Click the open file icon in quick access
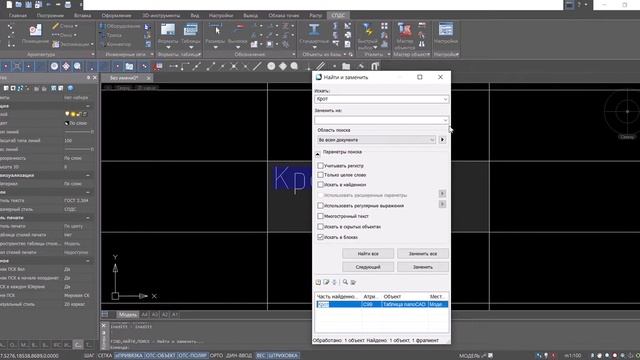The image size is (640, 360). [x=19, y=5]
